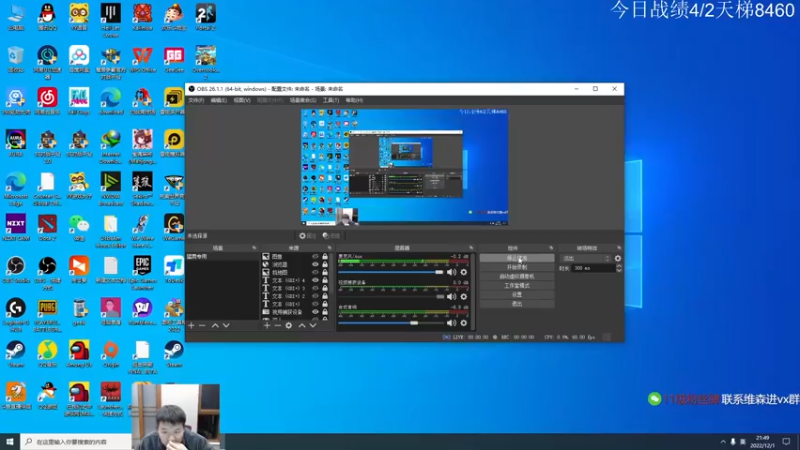This screenshot has height=450, width=800.
Task: Toggle visibility of 视频捕获设备 source in Sources
Action: point(315,312)
